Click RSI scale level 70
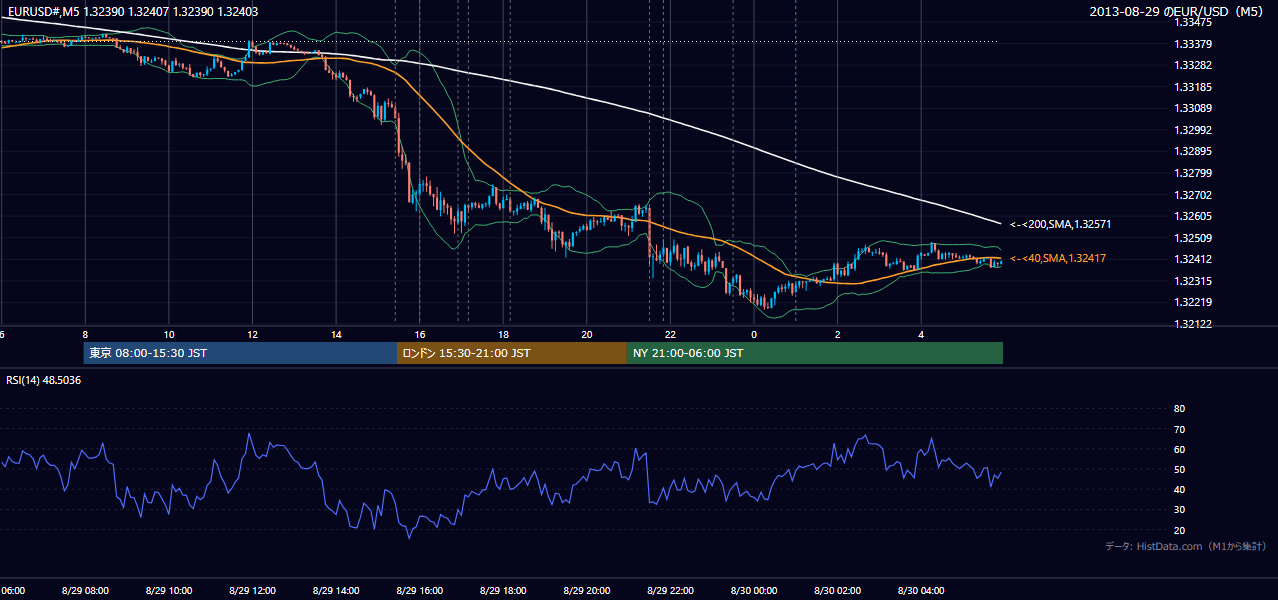The width and height of the screenshot is (1278, 600). coord(1179,429)
